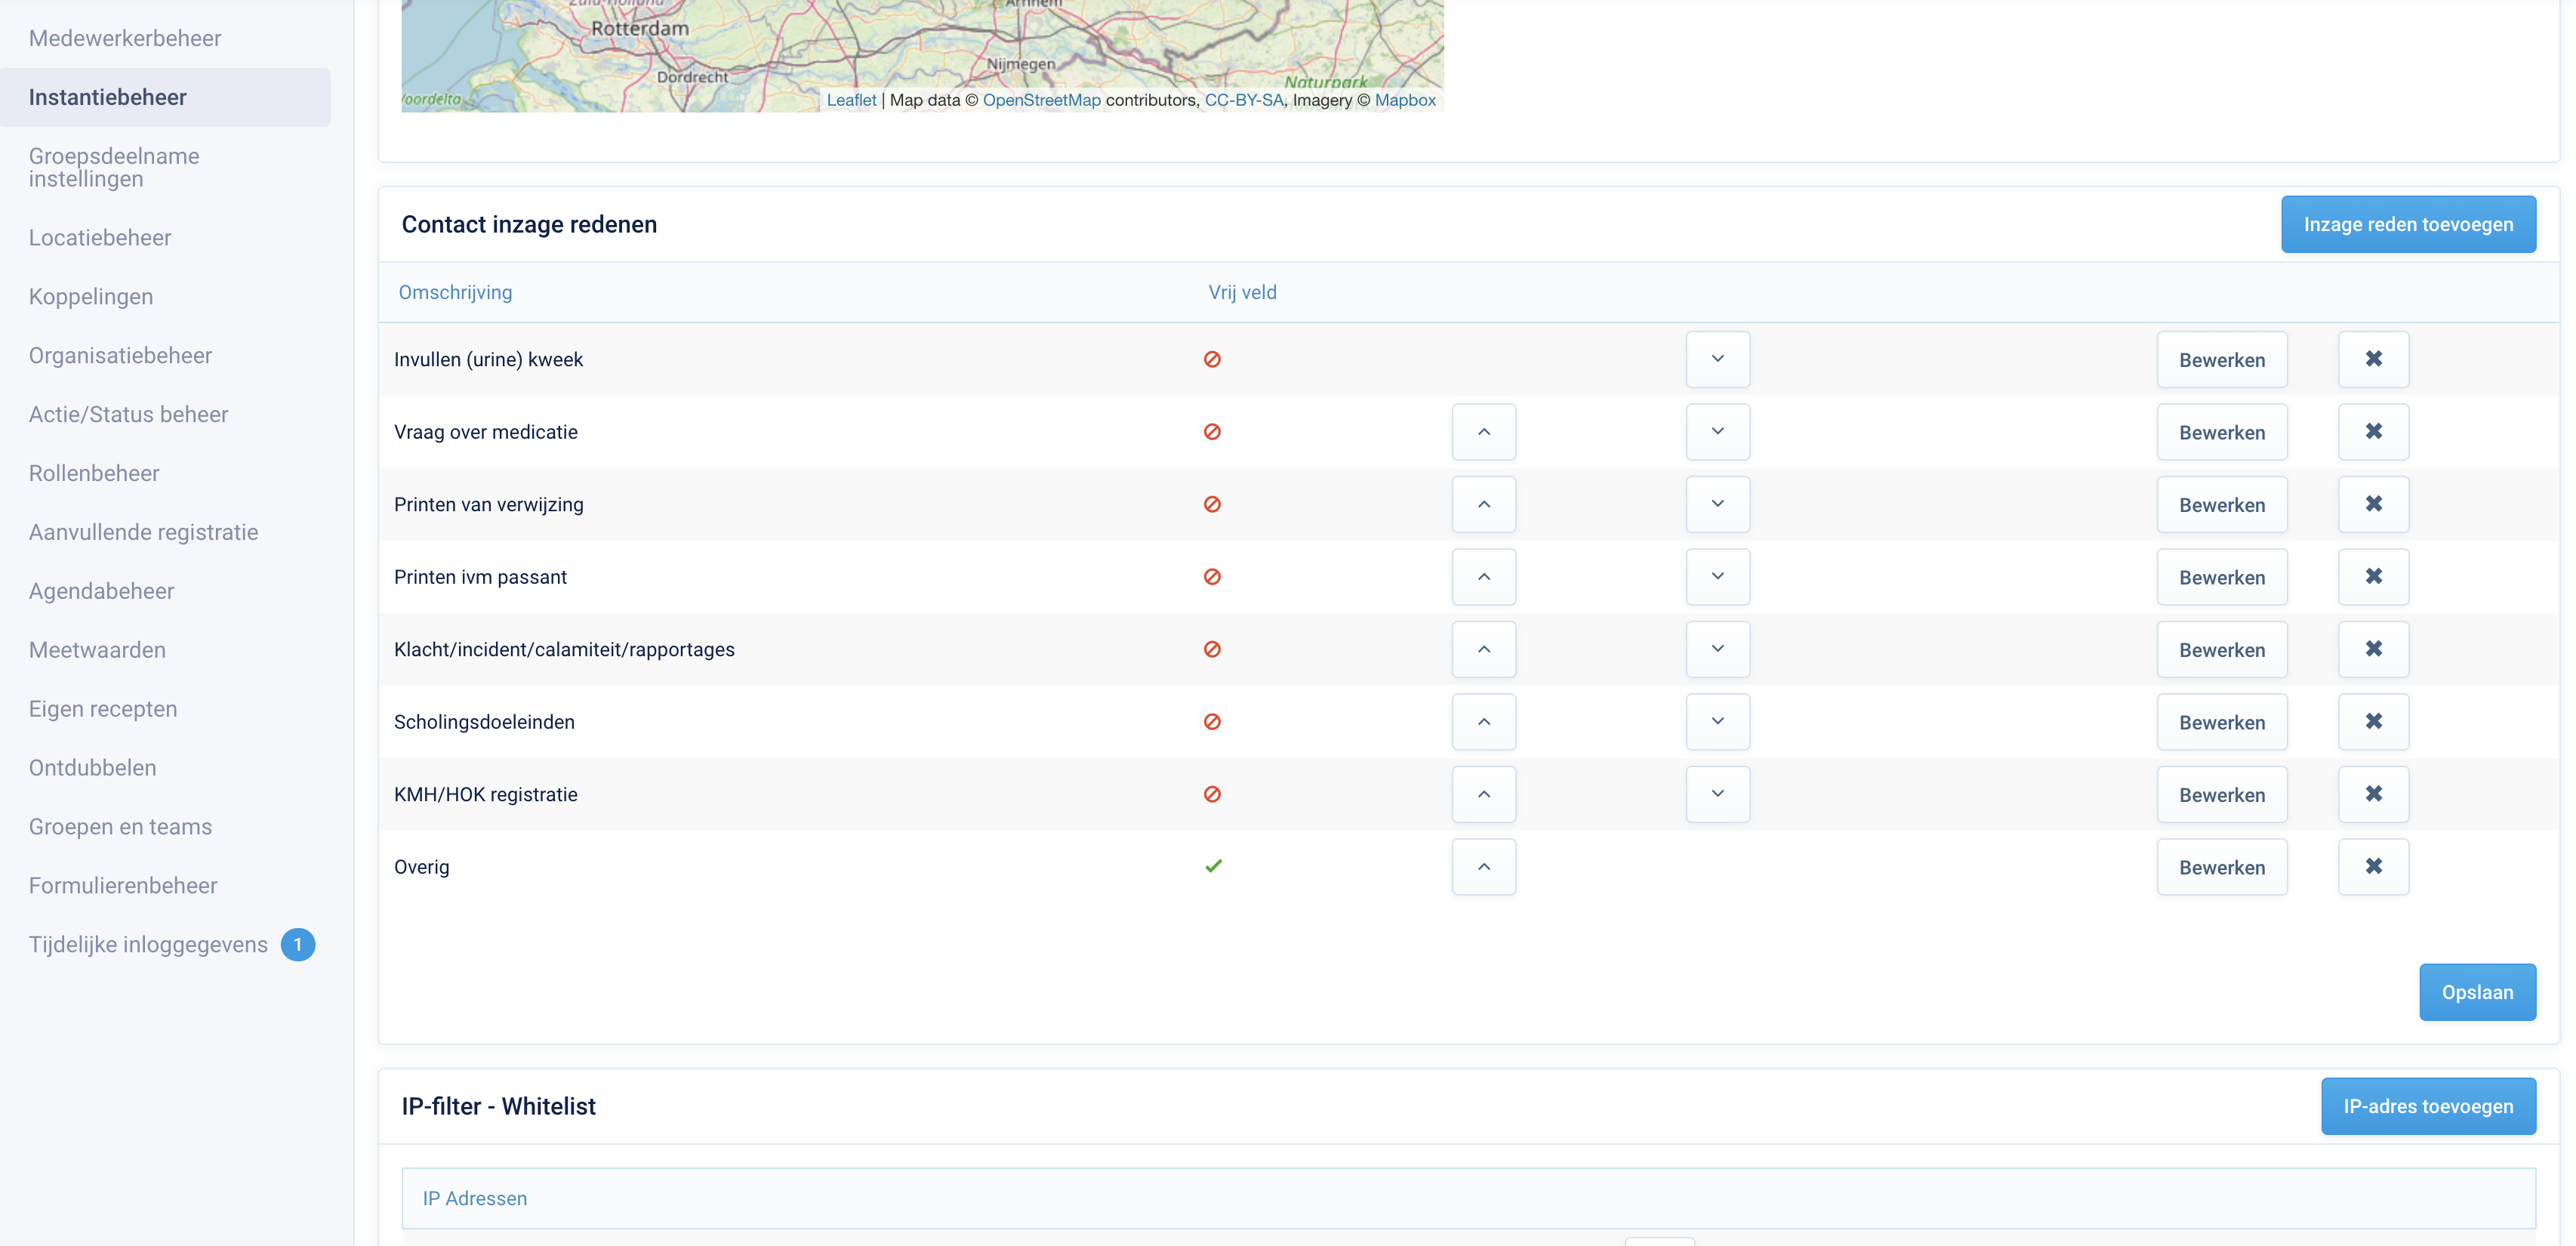Move Printen van verwijzing down
Image resolution: width=2576 pixels, height=1246 pixels.
coord(1717,504)
